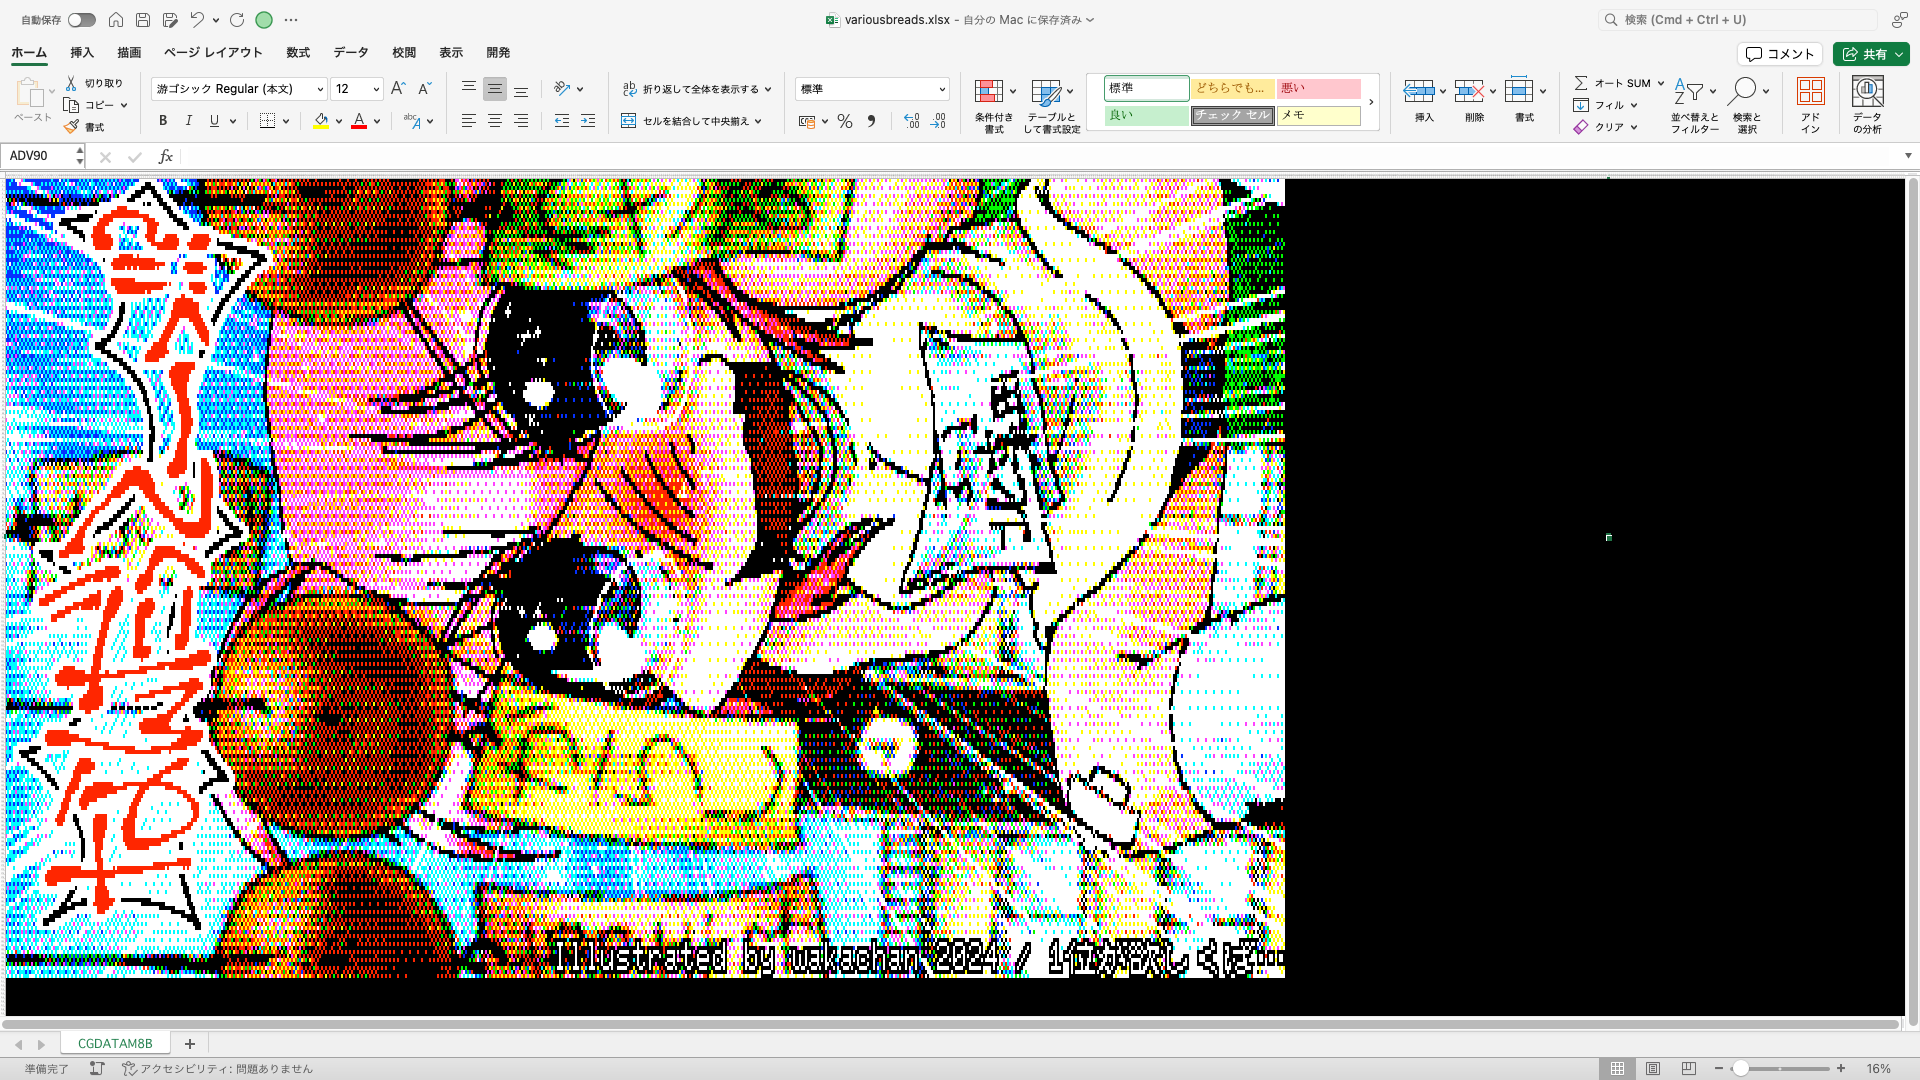1920x1080 pixels.
Task: Switch to the 挿入 ribbon tab
Action: [82, 53]
